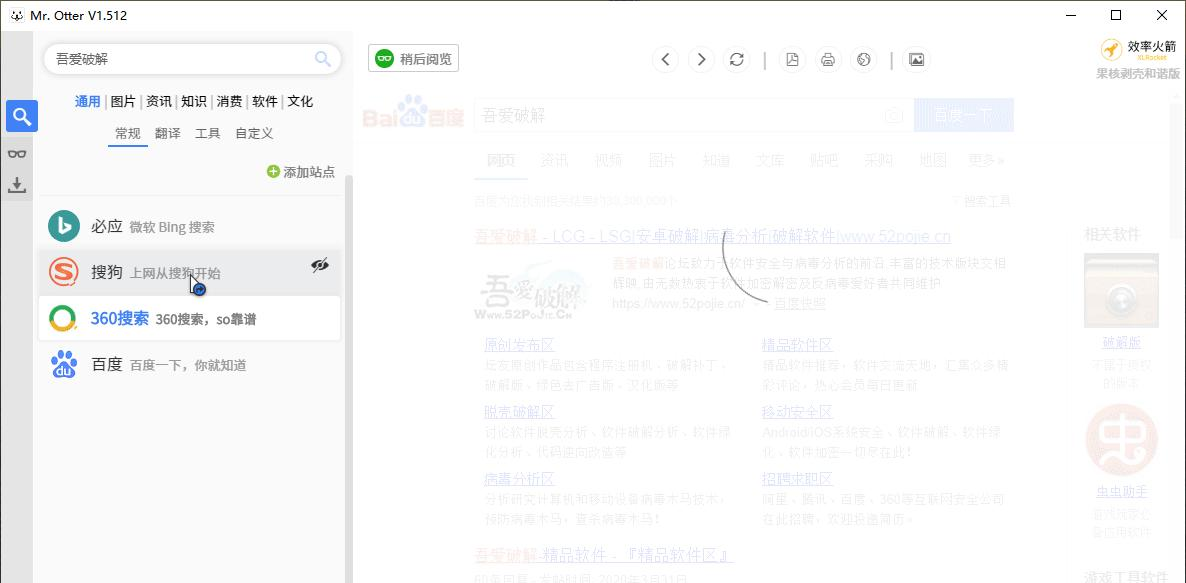This screenshot has width=1186, height=583.
Task: Select the 文化 category
Action: point(300,101)
